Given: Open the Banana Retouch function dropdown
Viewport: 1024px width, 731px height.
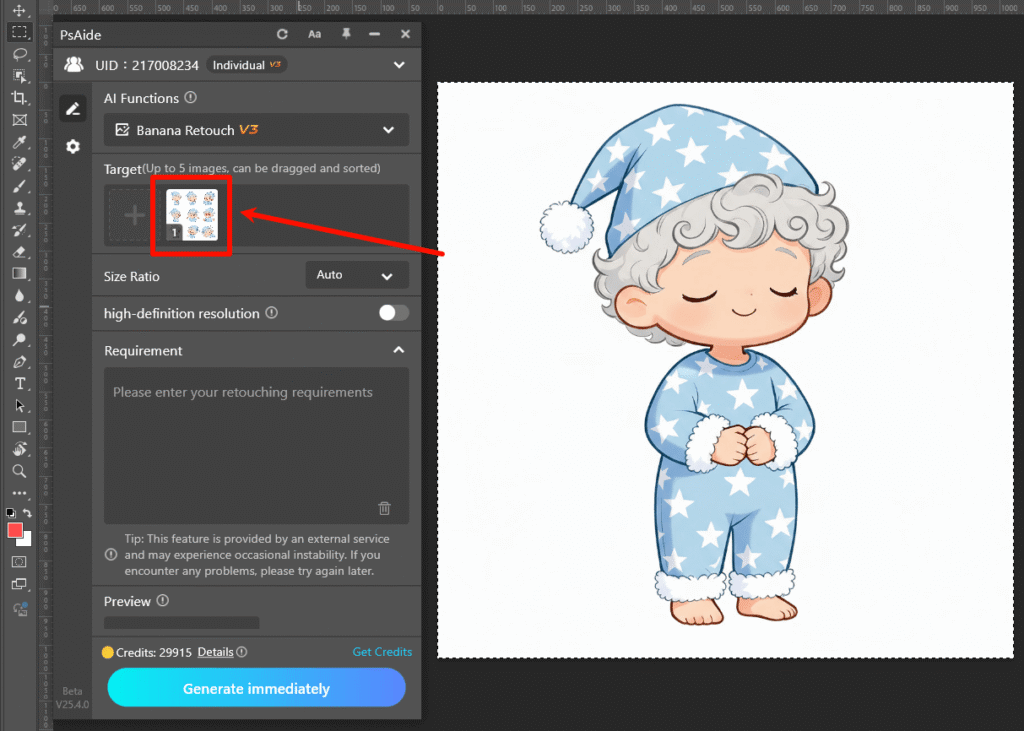Looking at the screenshot, I should click(256, 130).
